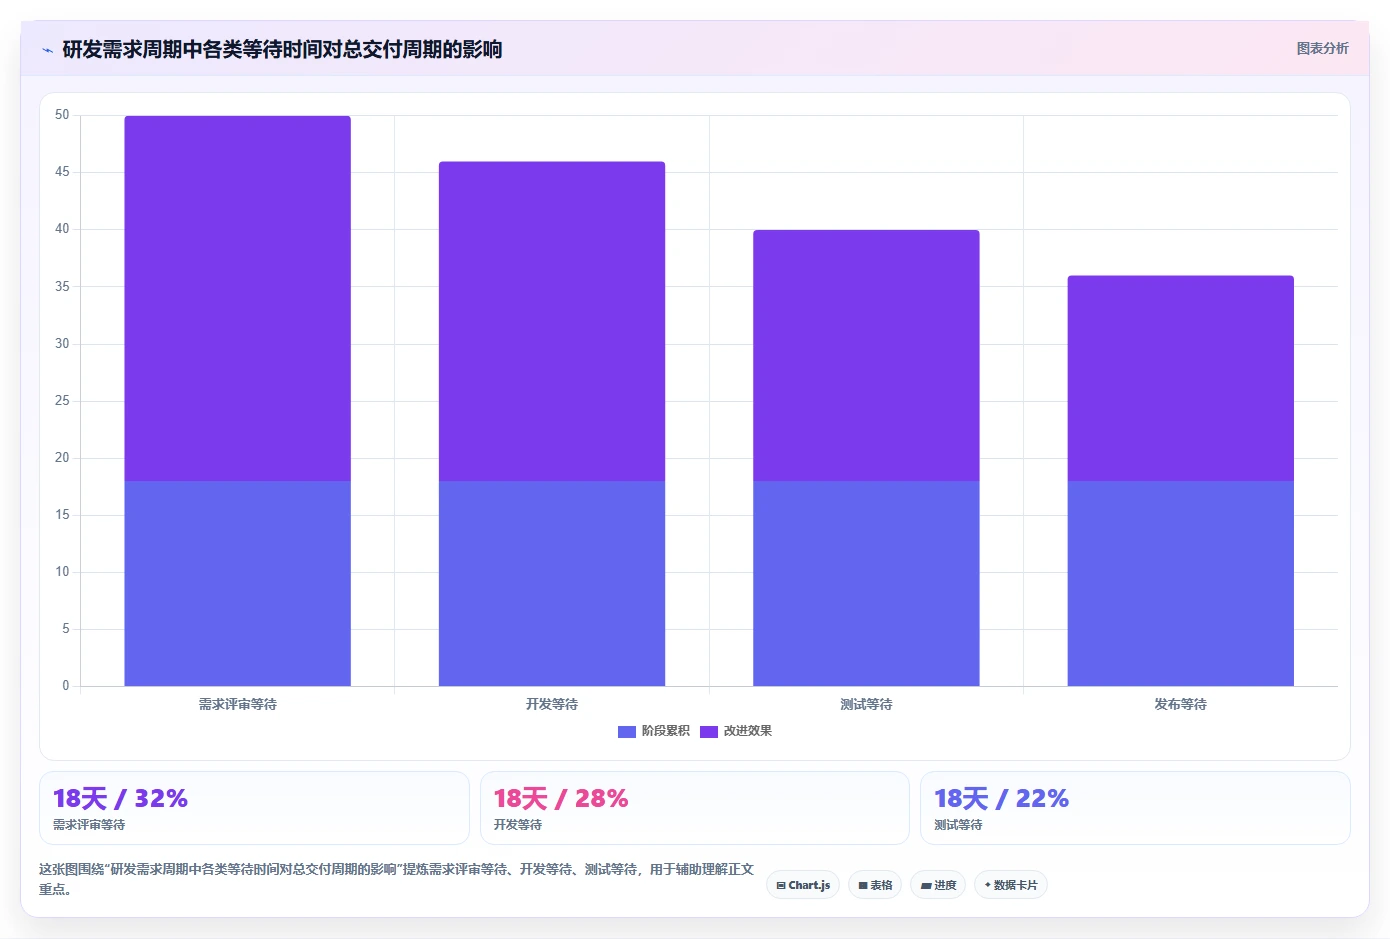Viewport: 1390px width, 939px height.
Task: Toggle the 阶段累积 legend item
Action: click(x=654, y=731)
